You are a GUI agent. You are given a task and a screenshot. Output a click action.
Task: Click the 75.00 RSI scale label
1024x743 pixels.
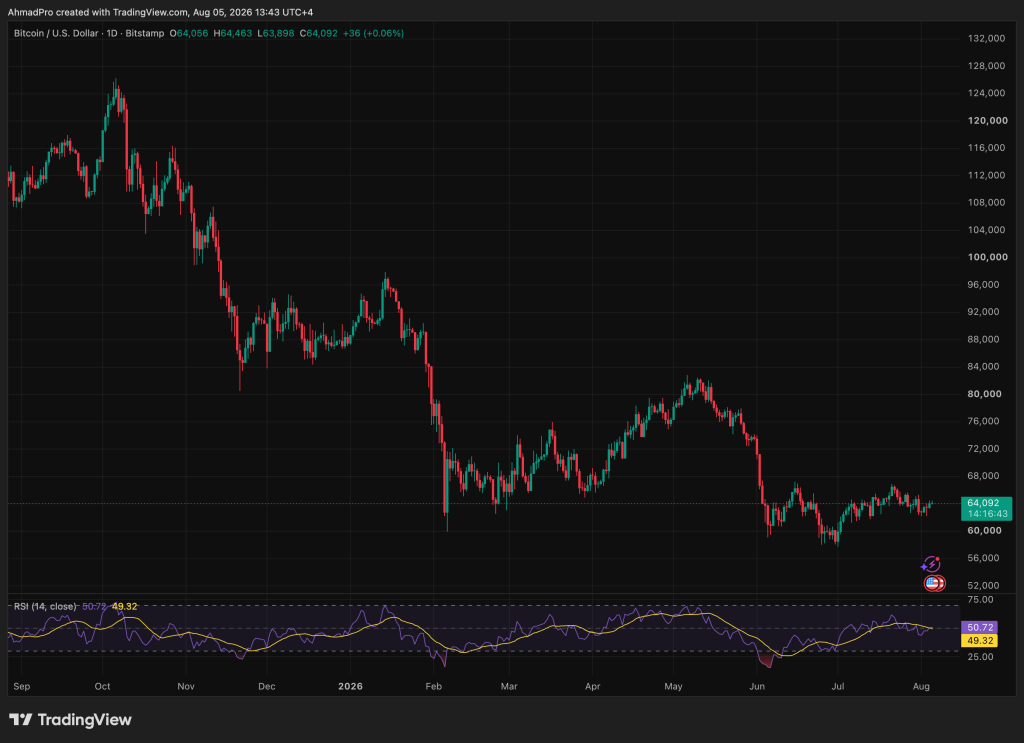[980, 599]
